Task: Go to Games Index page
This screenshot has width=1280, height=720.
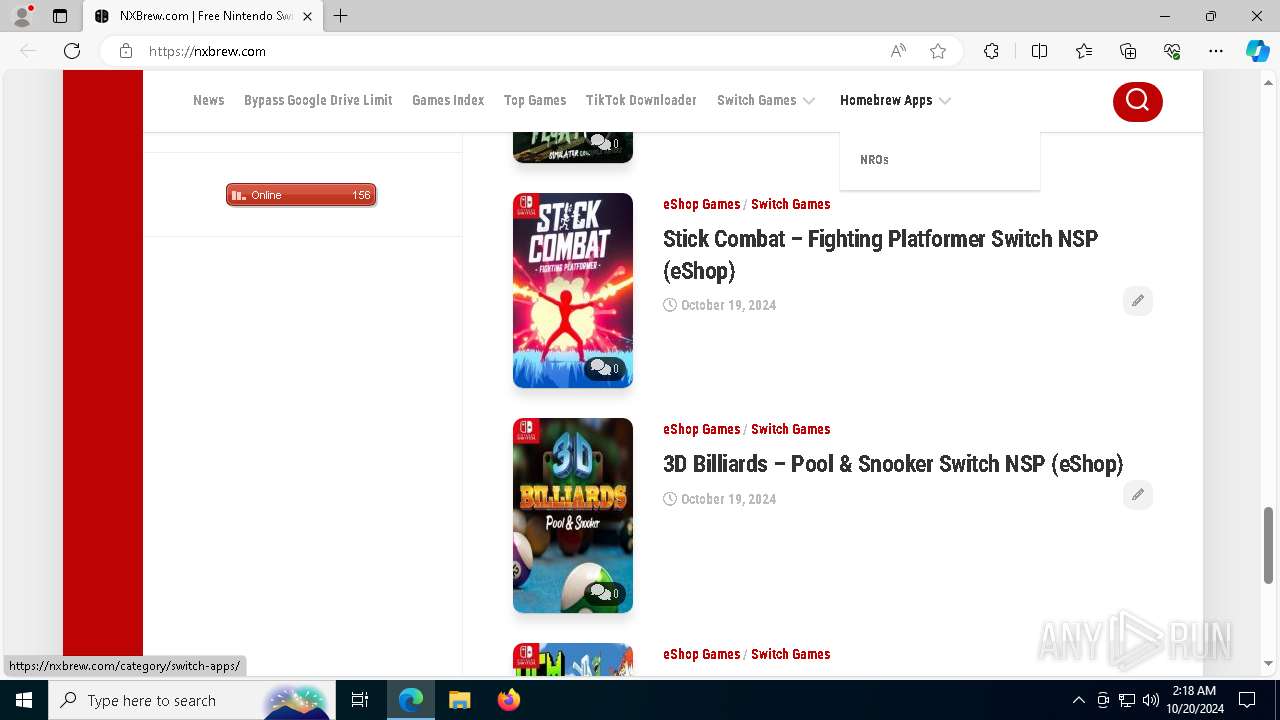Action: coord(448,100)
